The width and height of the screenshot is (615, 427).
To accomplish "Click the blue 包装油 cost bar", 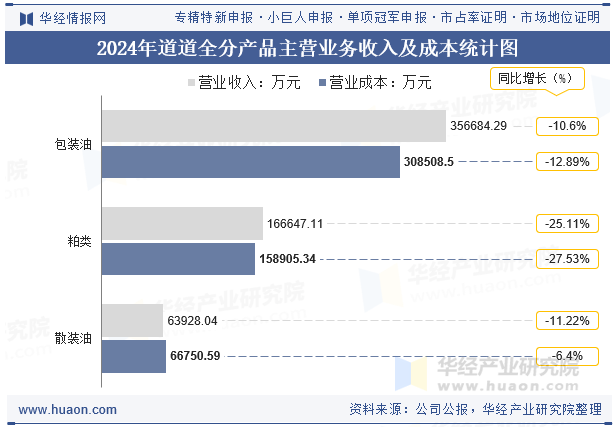I will [x=251, y=162].
